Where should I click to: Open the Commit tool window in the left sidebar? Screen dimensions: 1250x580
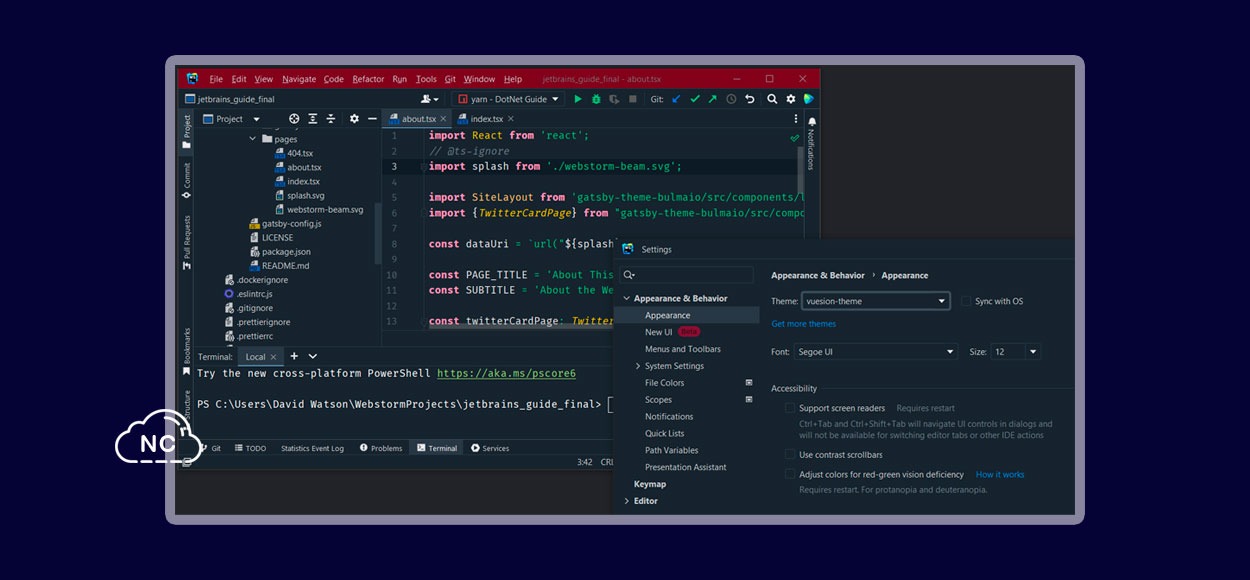tap(186, 180)
